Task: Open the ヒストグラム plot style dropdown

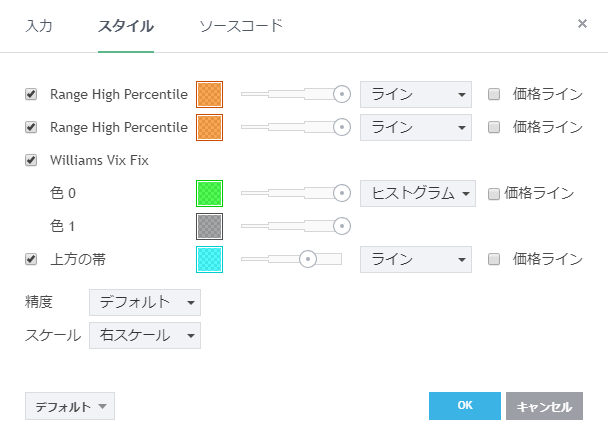Action: coord(417,193)
